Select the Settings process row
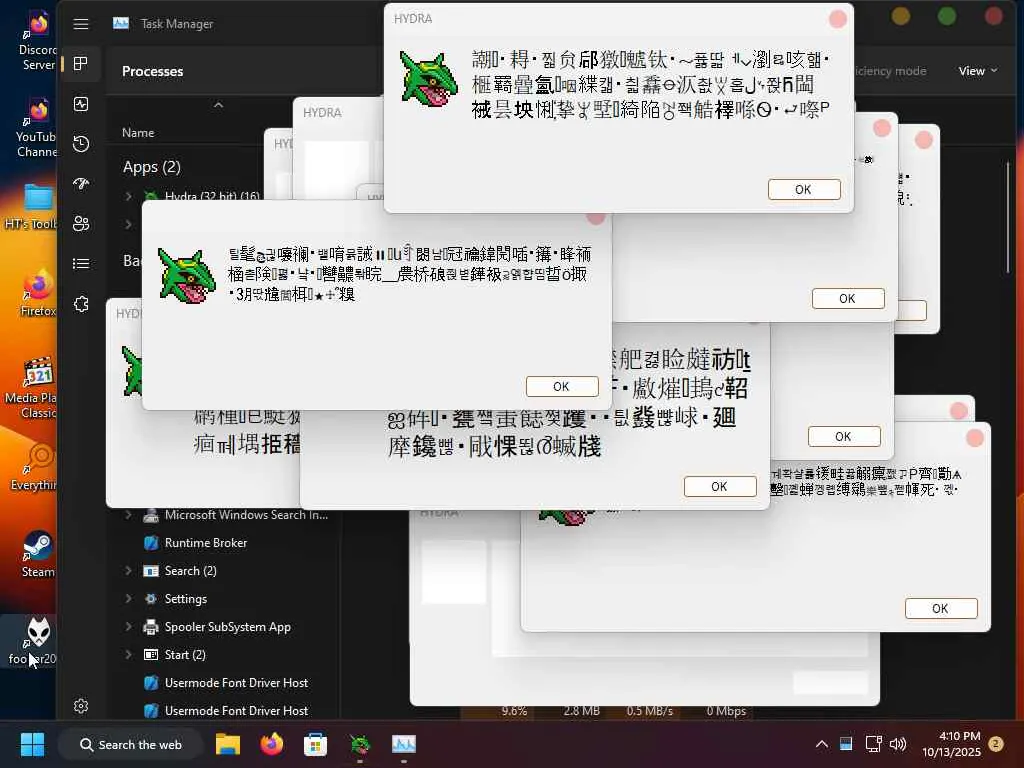This screenshot has height=768, width=1024. pyautogui.click(x=223, y=599)
